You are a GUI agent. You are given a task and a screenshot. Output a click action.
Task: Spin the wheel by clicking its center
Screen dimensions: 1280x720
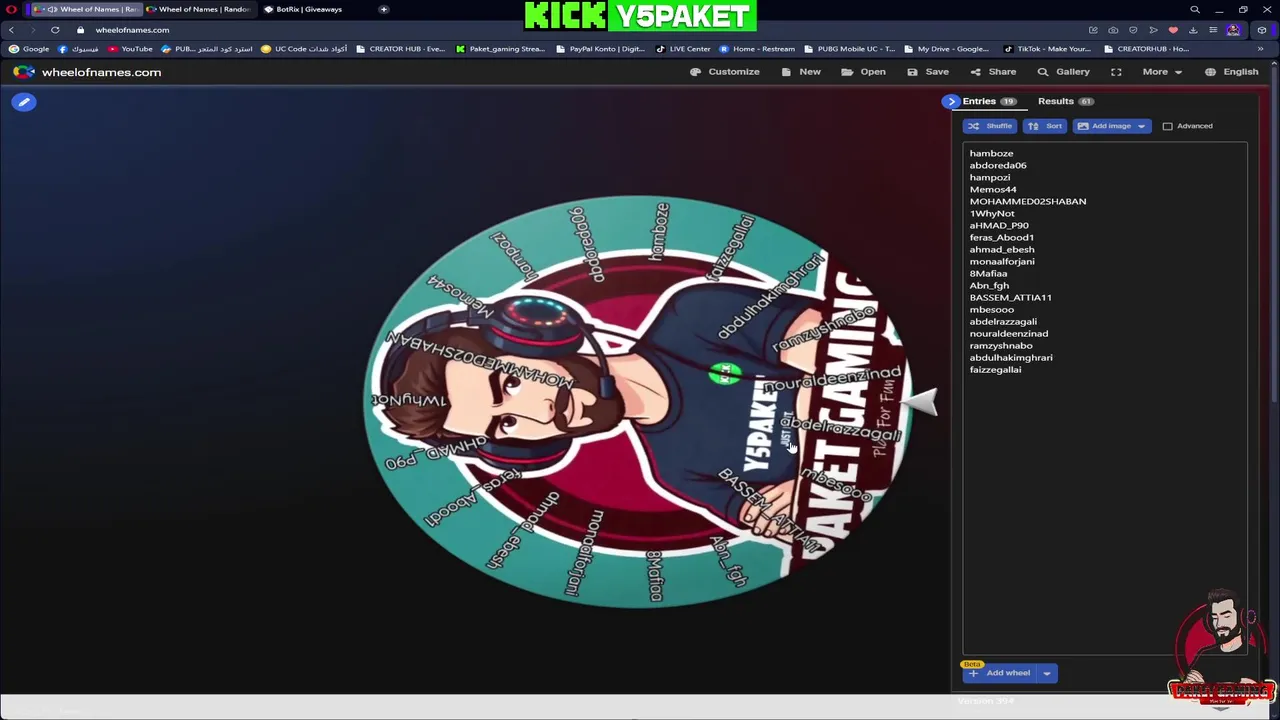640,401
